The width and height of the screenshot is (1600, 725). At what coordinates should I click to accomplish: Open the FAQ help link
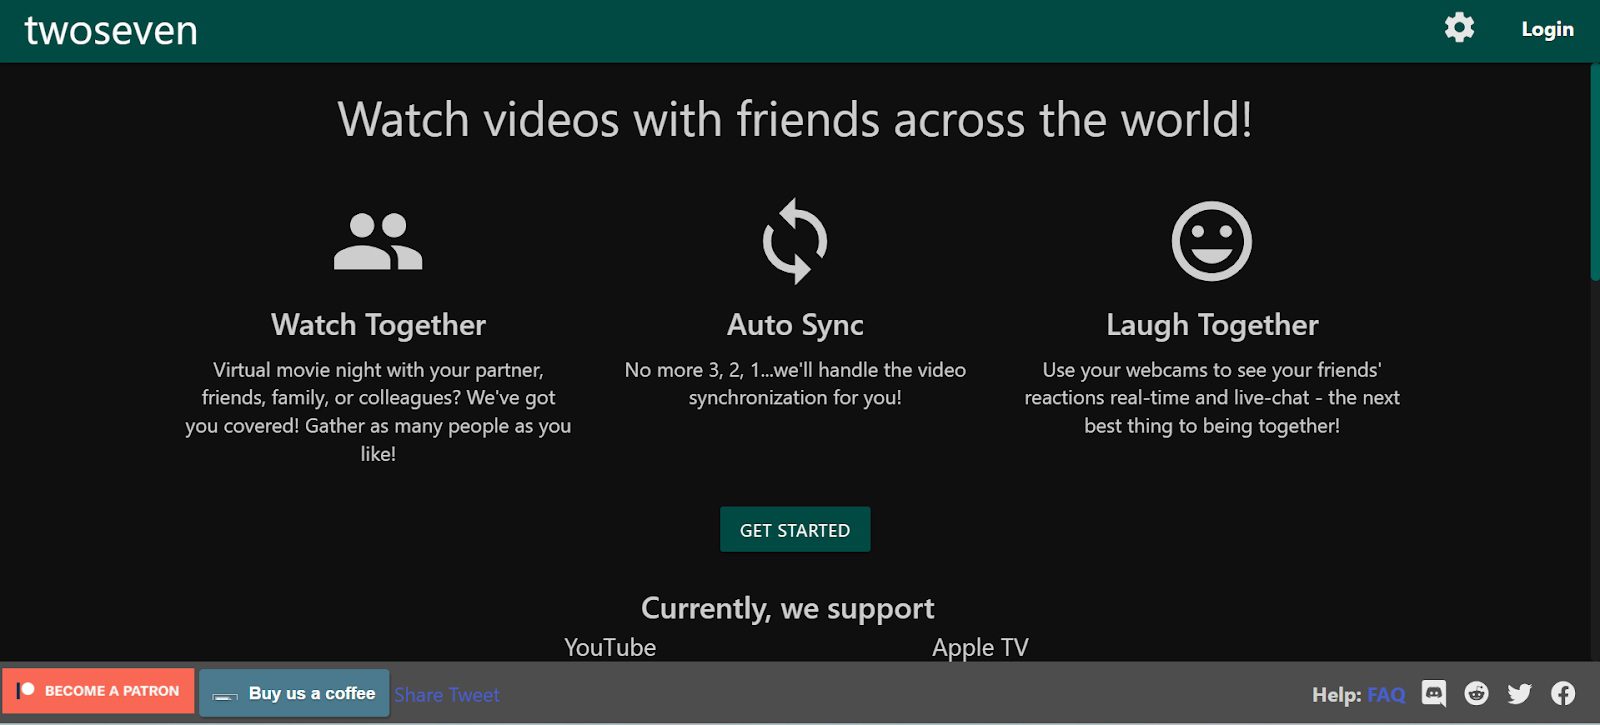point(1386,694)
